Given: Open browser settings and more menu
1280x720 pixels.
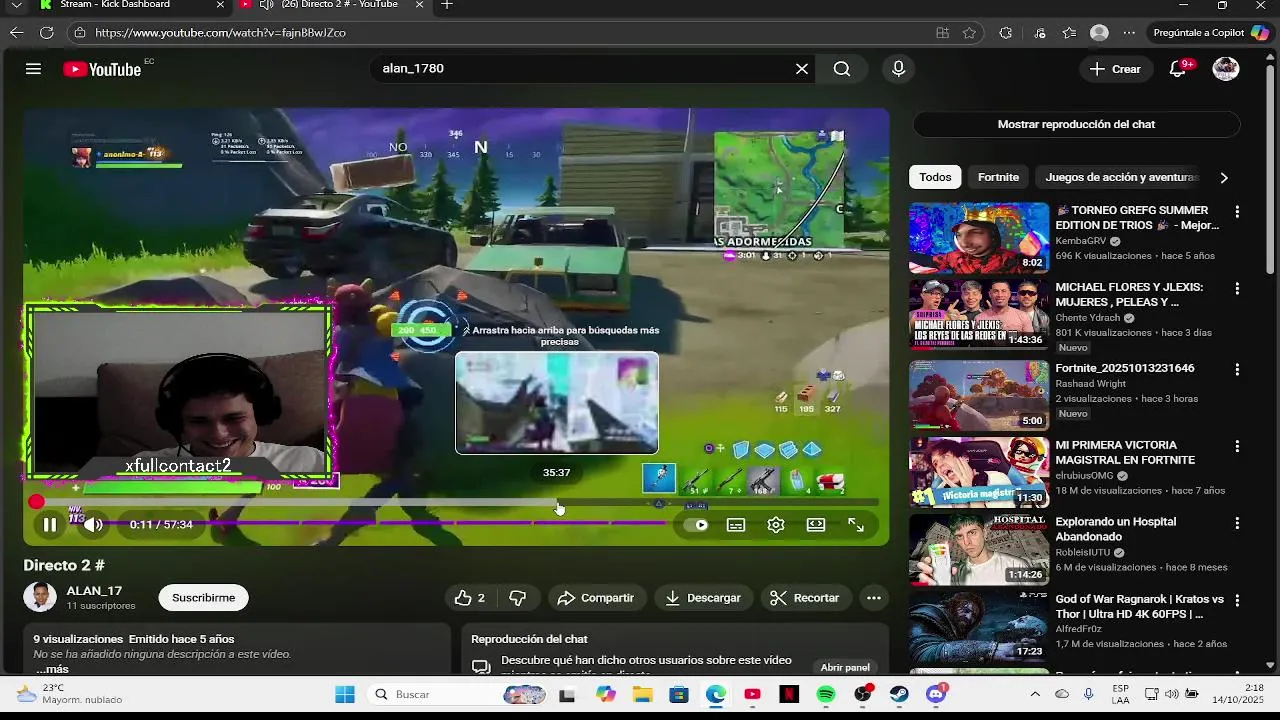Looking at the screenshot, I should [x=1129, y=33].
